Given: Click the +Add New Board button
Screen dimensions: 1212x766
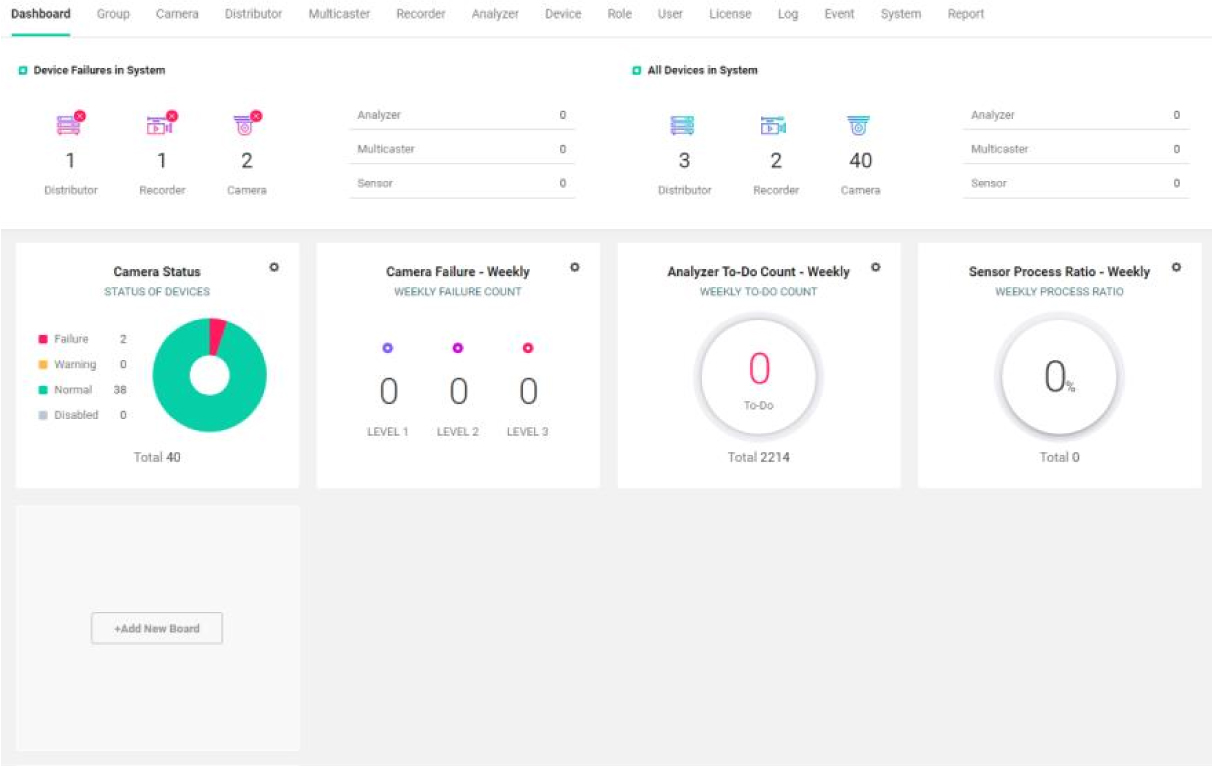Looking at the screenshot, I should click(x=157, y=628).
